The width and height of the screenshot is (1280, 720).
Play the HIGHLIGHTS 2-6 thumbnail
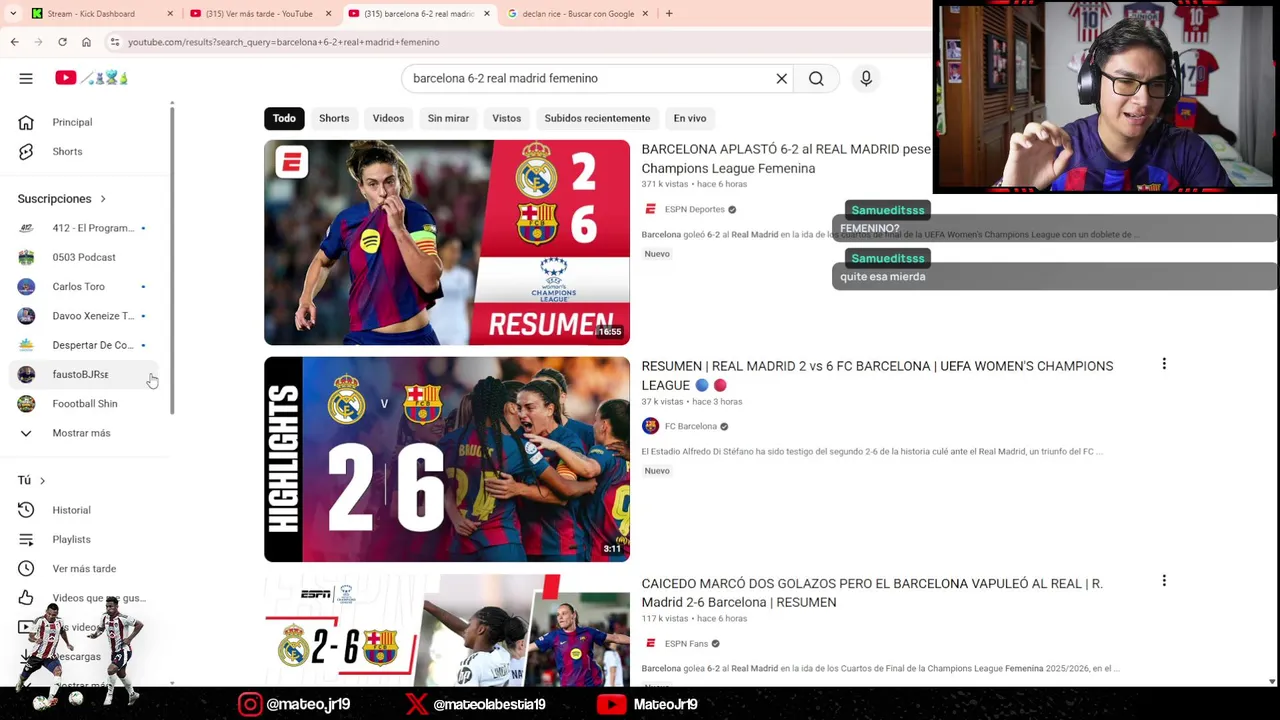pyautogui.click(x=447, y=459)
